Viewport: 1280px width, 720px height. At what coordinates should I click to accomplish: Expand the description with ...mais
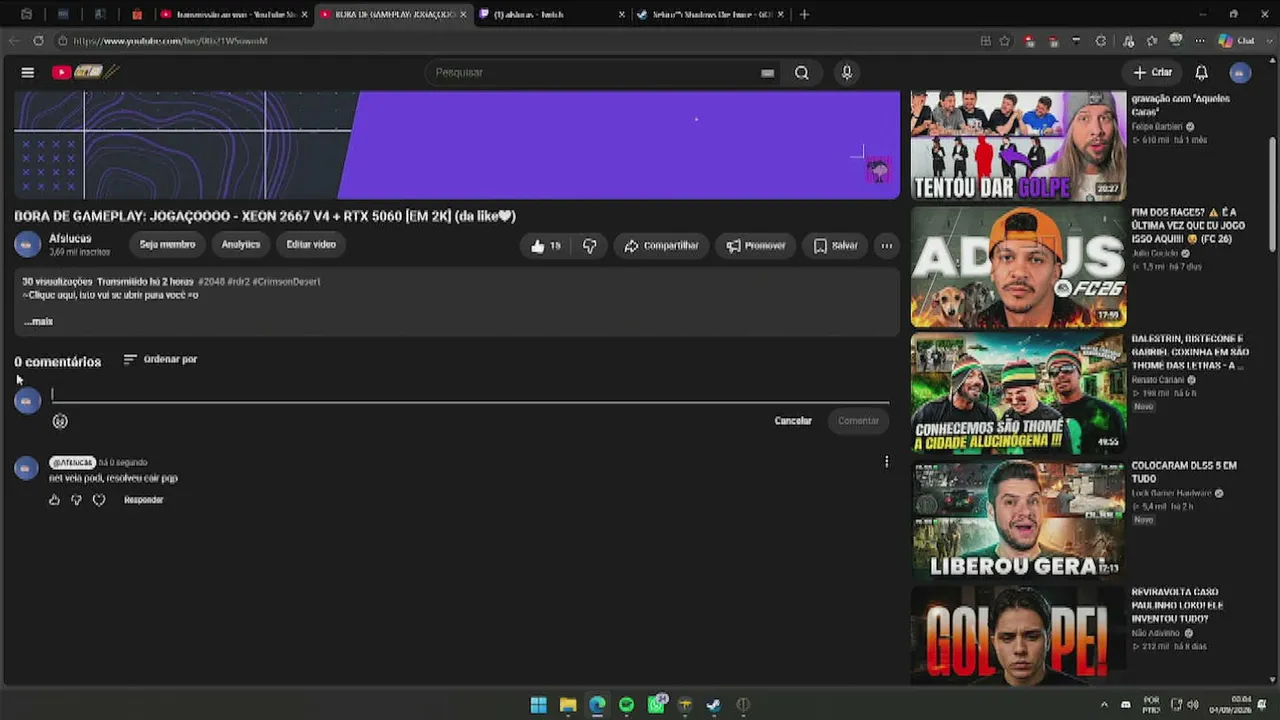pyautogui.click(x=38, y=321)
